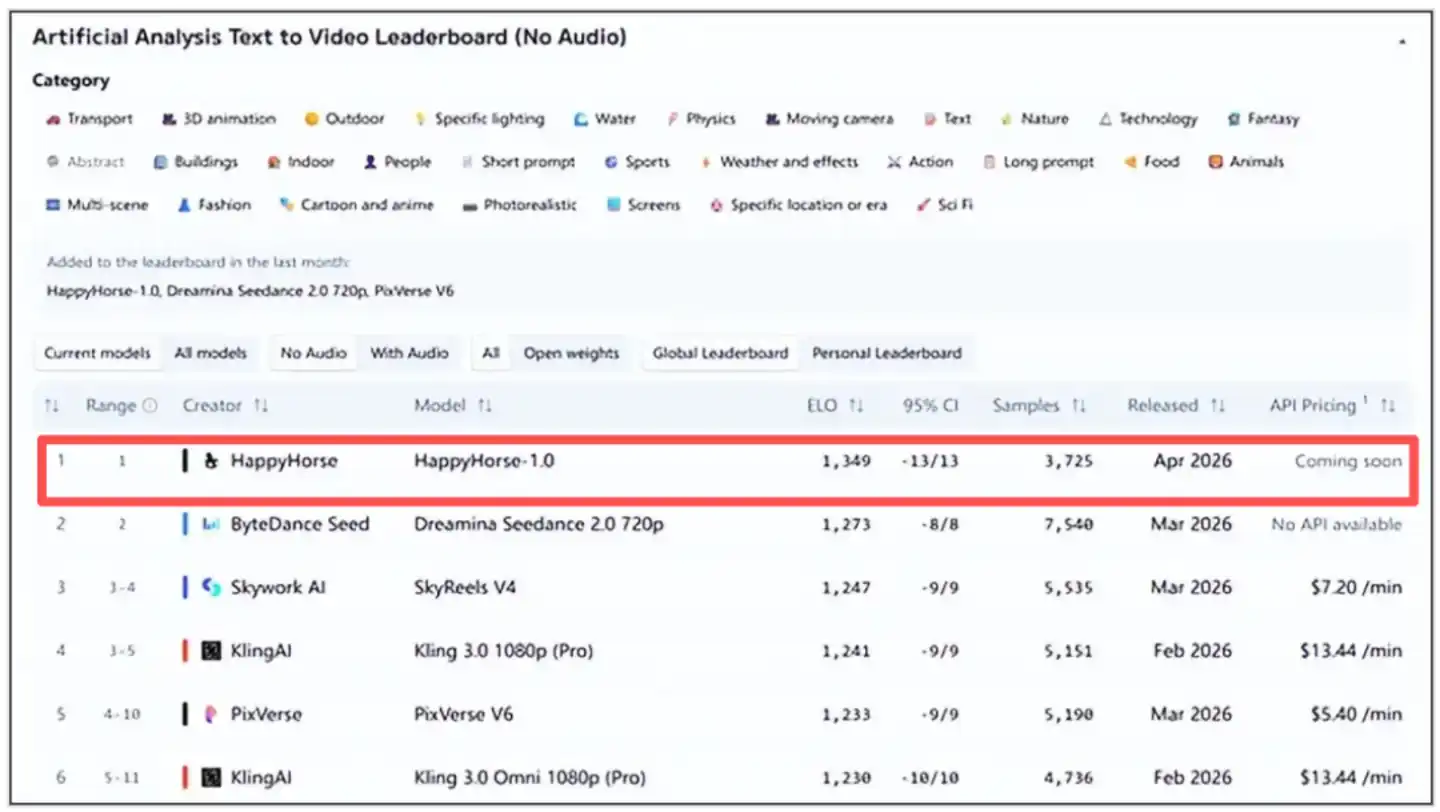Screen dimensions: 1440x812
Task: Click the HappyHorse creator logo
Action: 211,461
